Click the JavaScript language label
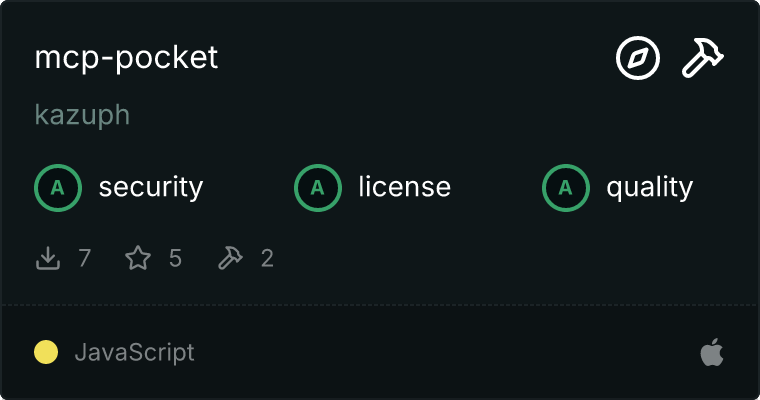This screenshot has width=760, height=400. (x=134, y=352)
